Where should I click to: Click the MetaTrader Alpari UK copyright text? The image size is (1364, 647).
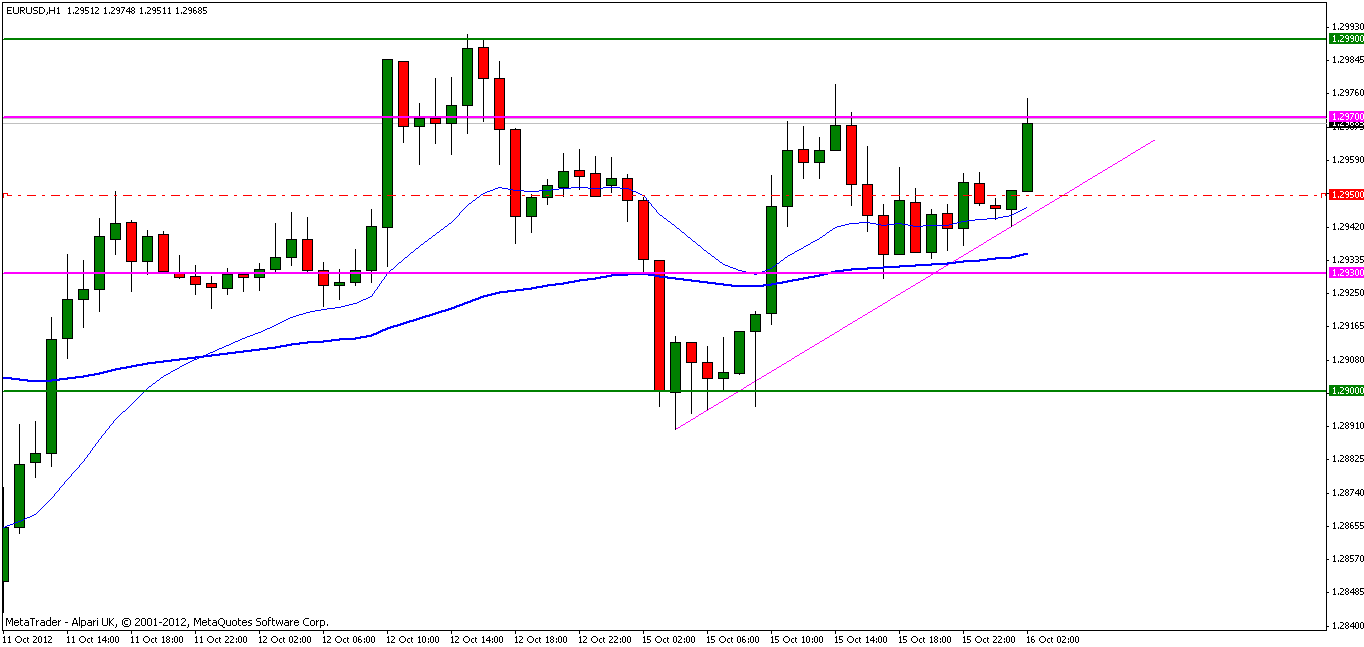pyautogui.click(x=166, y=622)
